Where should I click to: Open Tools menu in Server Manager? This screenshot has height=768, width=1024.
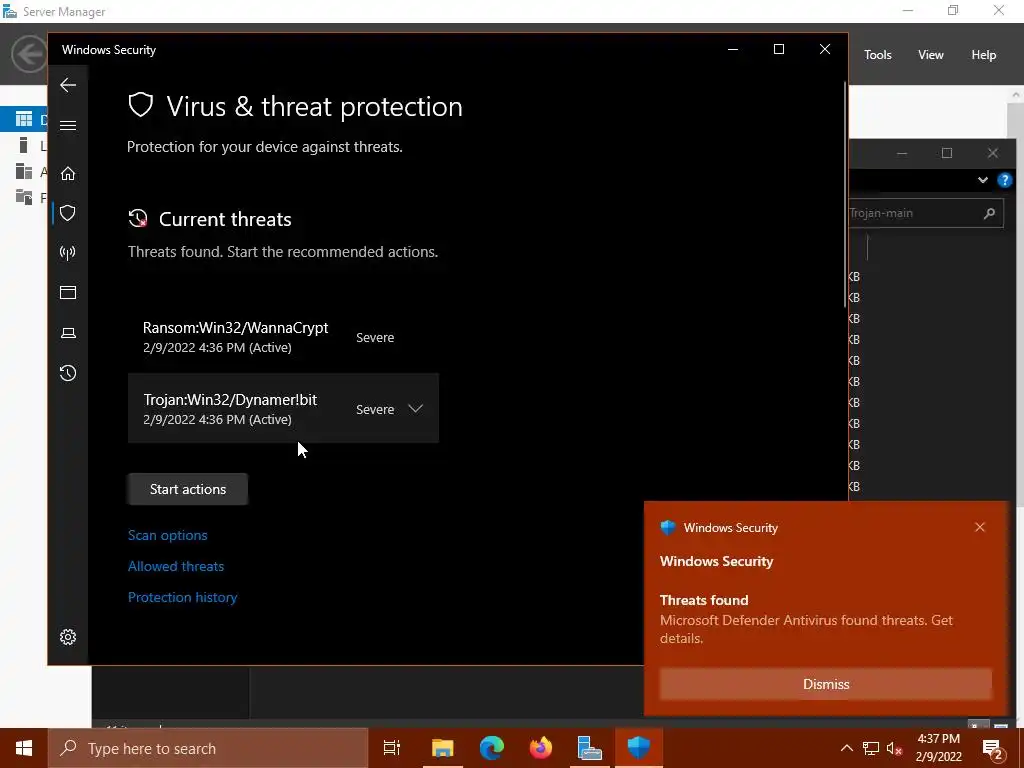click(878, 55)
